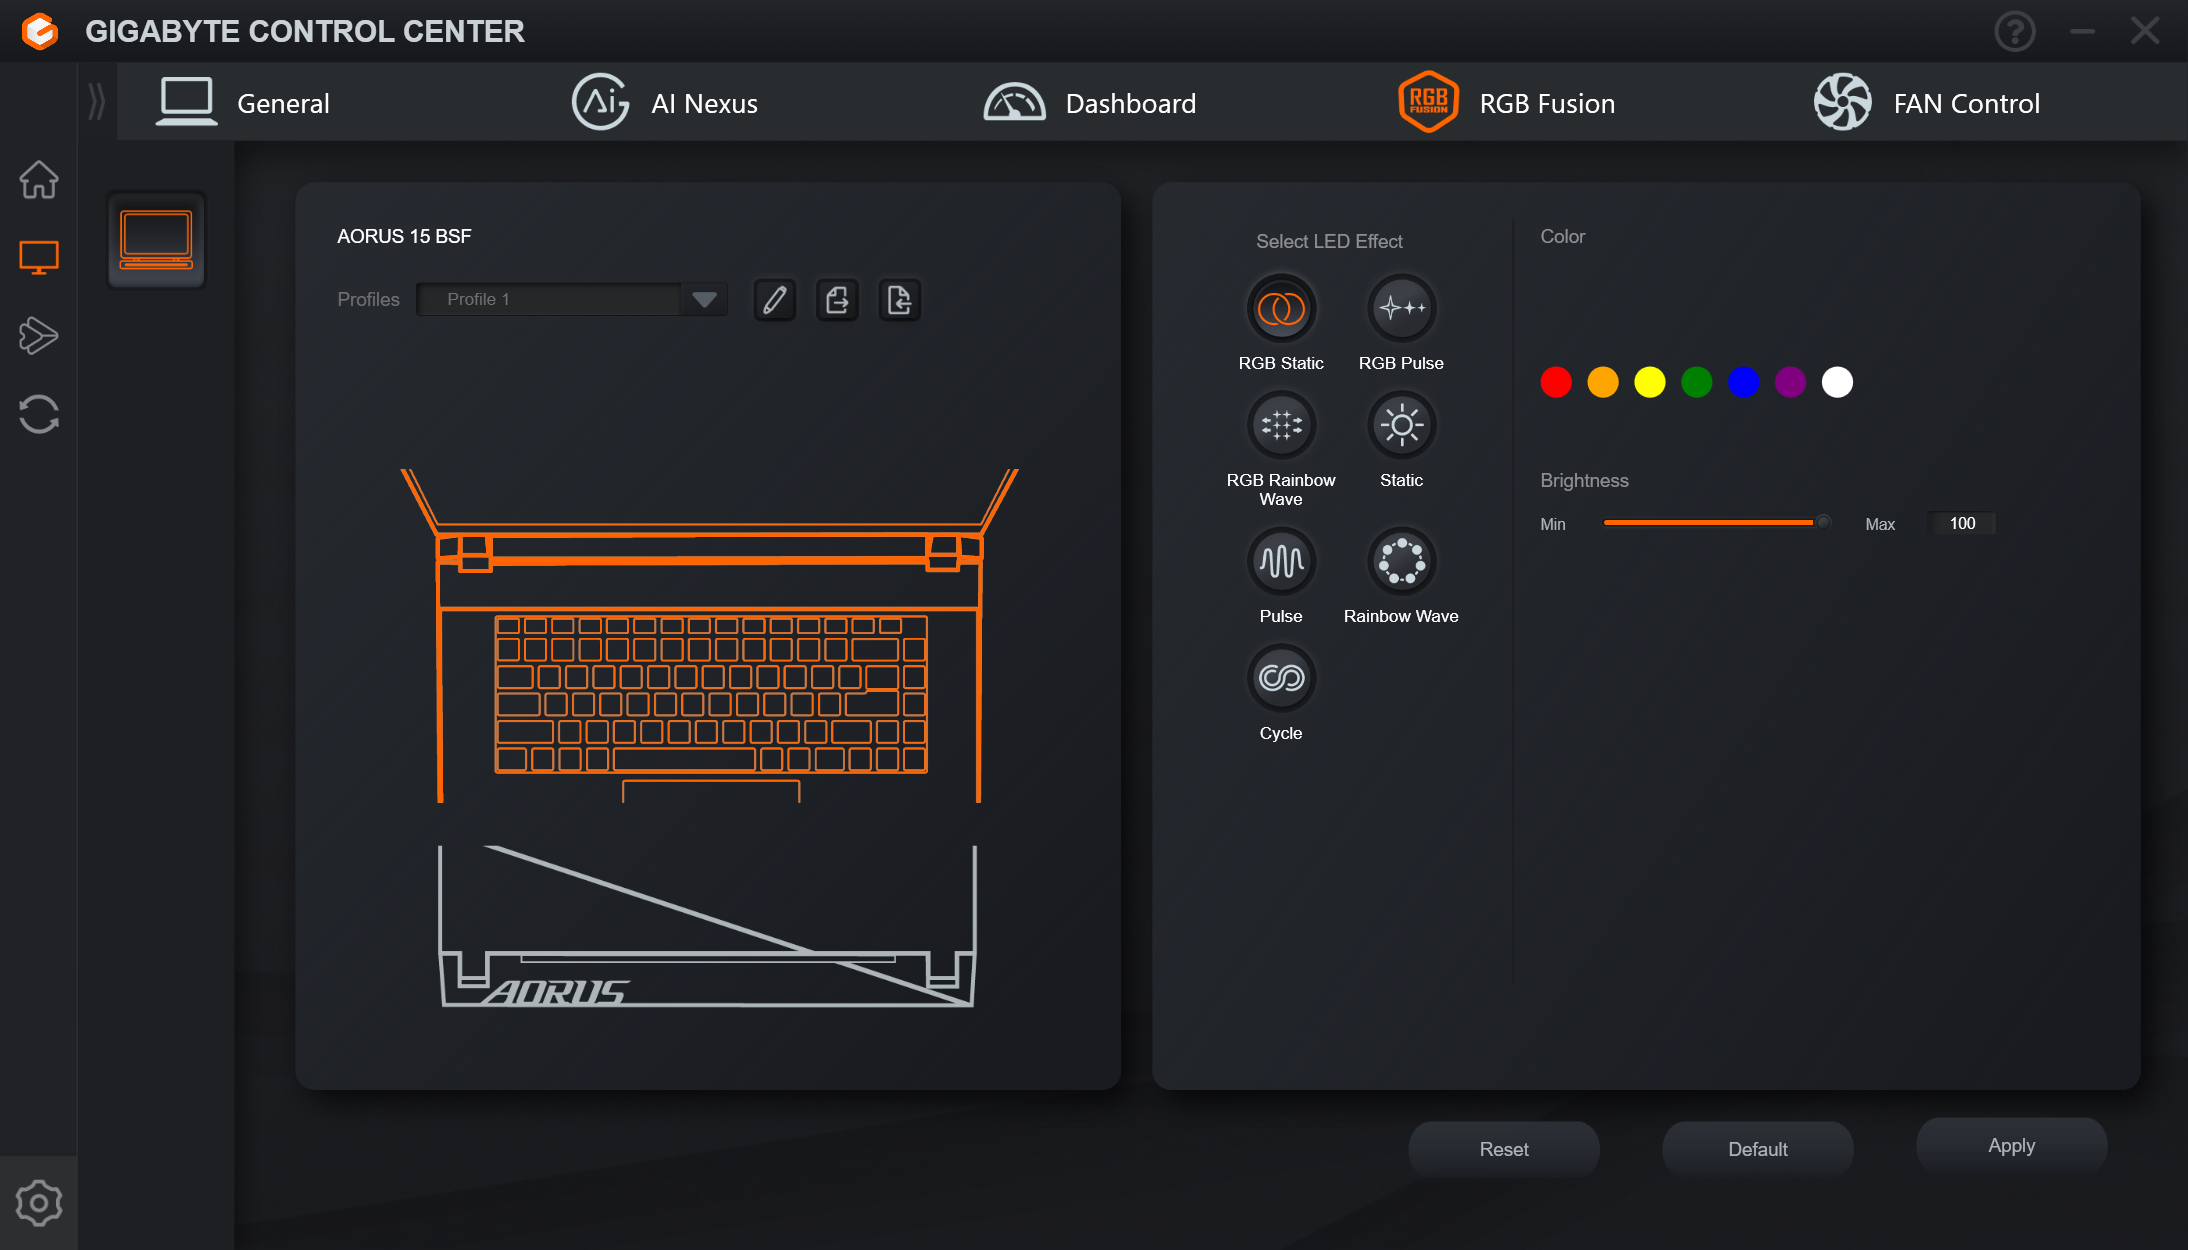Select the RGB Static LED effect

pos(1280,309)
